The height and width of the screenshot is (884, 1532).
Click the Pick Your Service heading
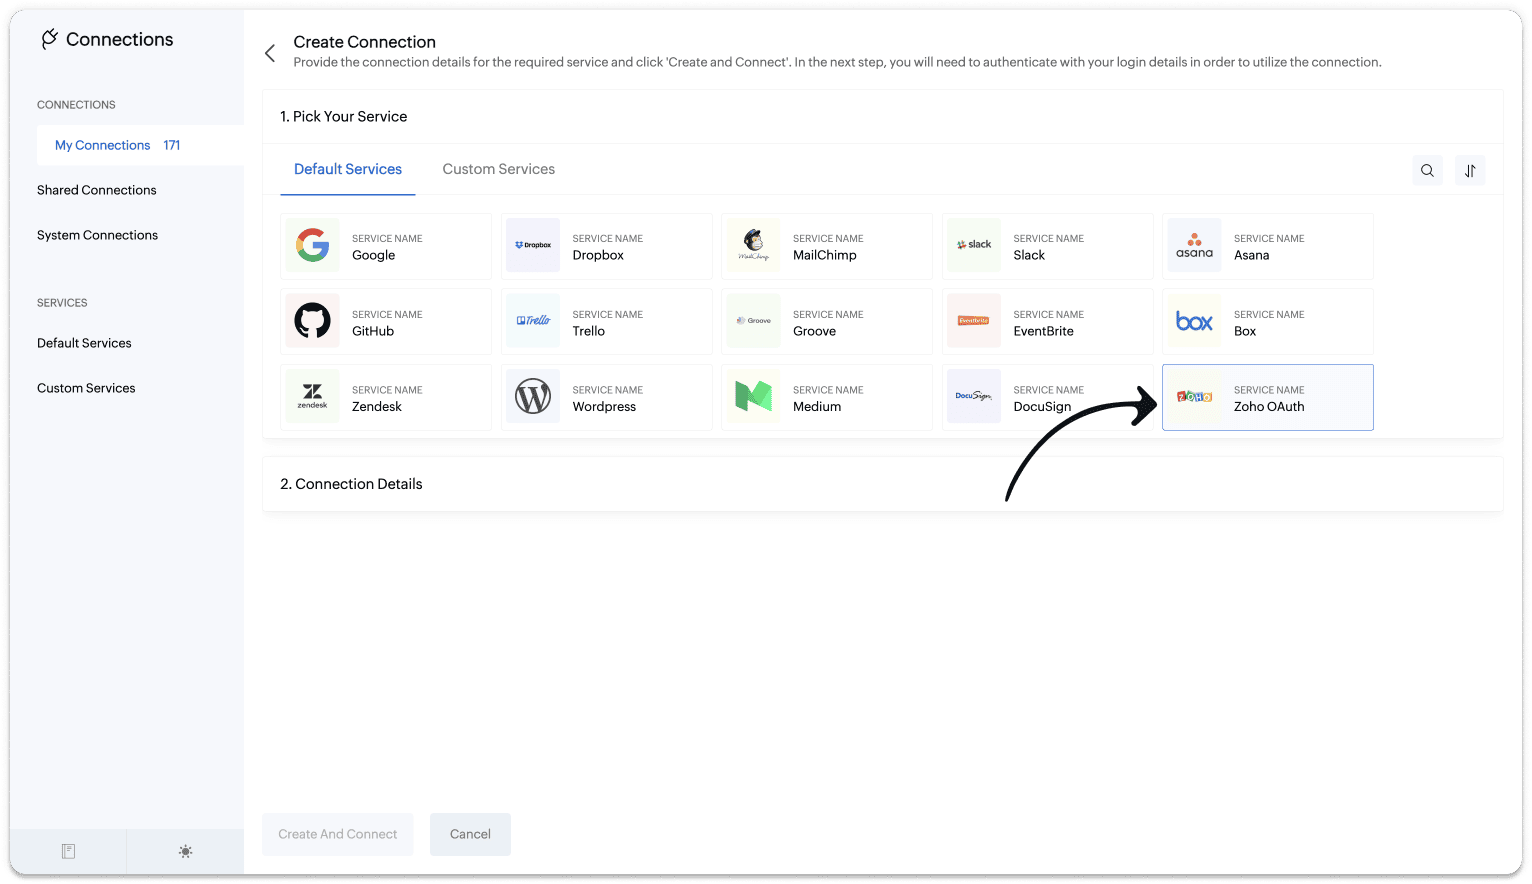pos(343,117)
